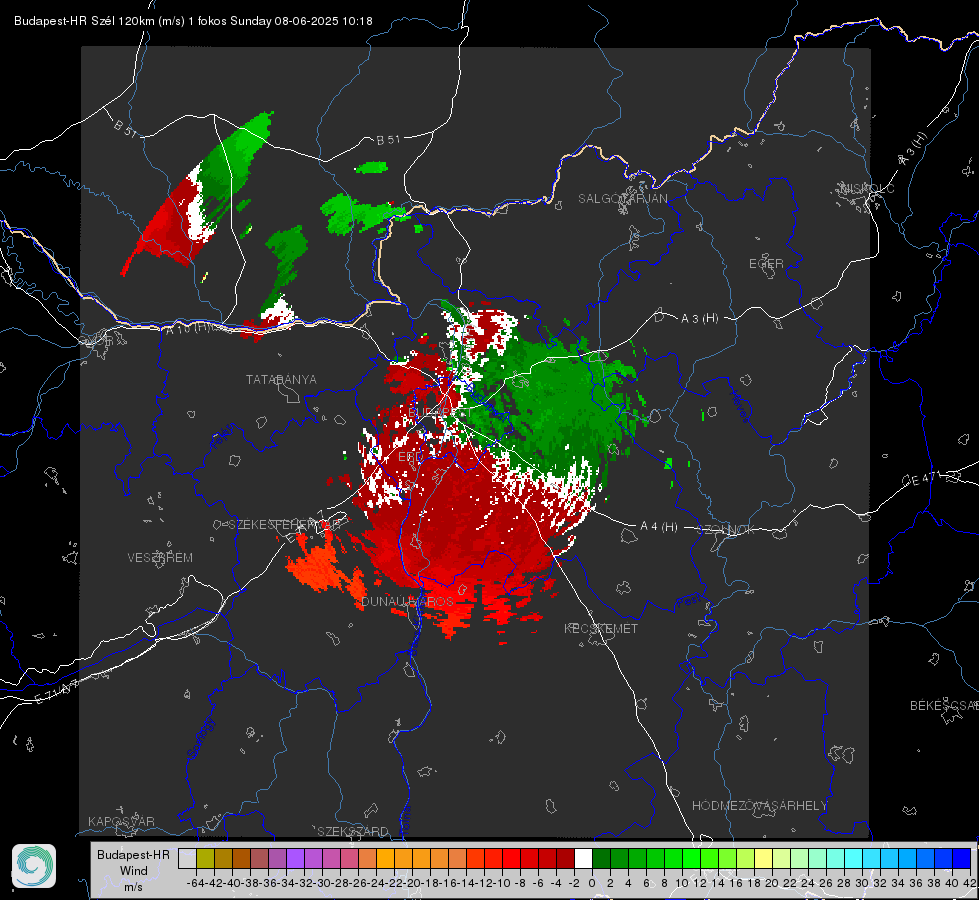Click the radar title text at the top
This screenshot has width=979, height=900.
[x=194, y=21]
